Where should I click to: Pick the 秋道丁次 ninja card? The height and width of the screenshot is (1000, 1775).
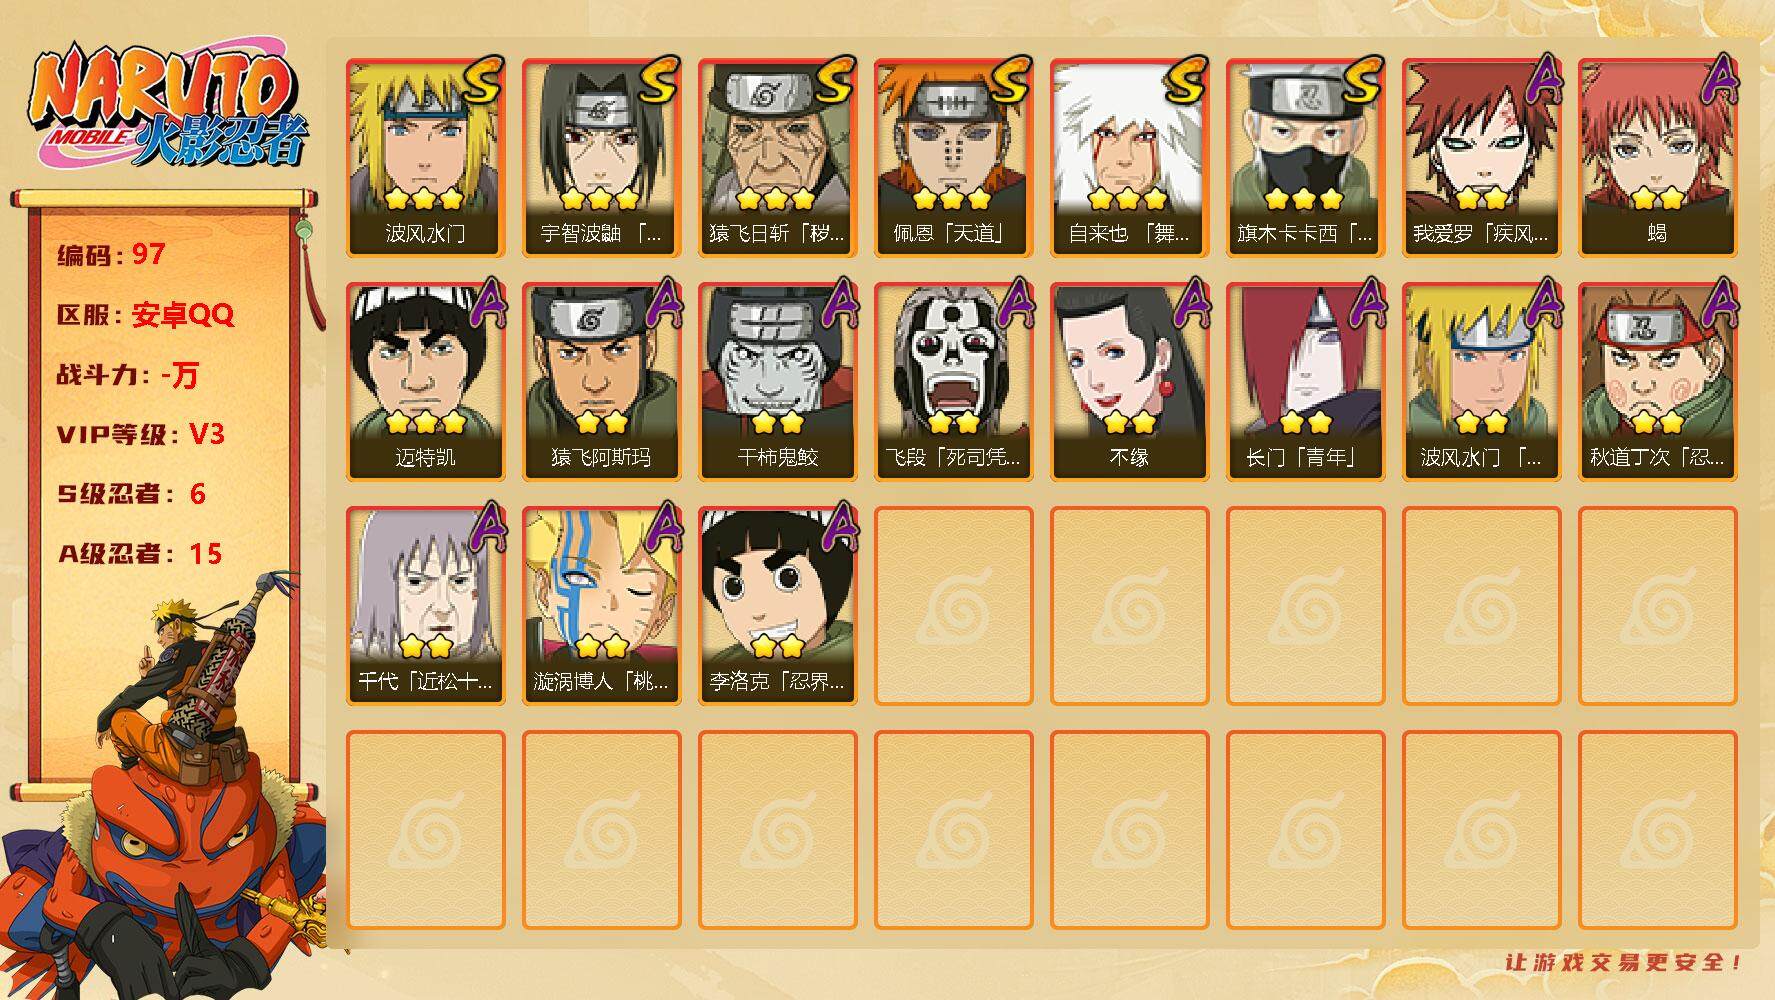tap(1657, 382)
